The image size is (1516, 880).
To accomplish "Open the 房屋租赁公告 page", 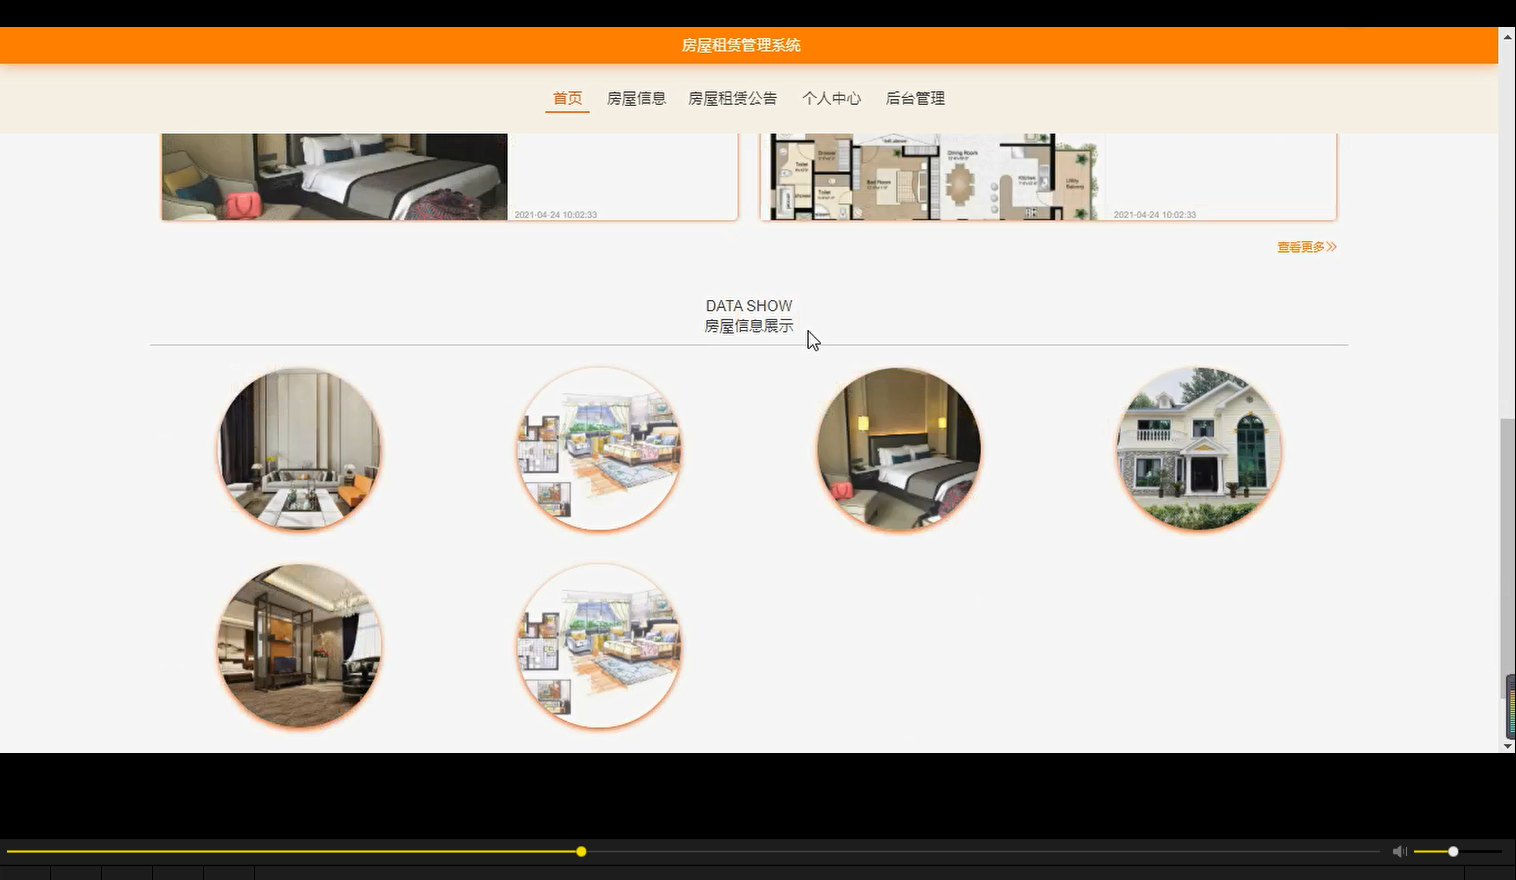I will coord(732,98).
